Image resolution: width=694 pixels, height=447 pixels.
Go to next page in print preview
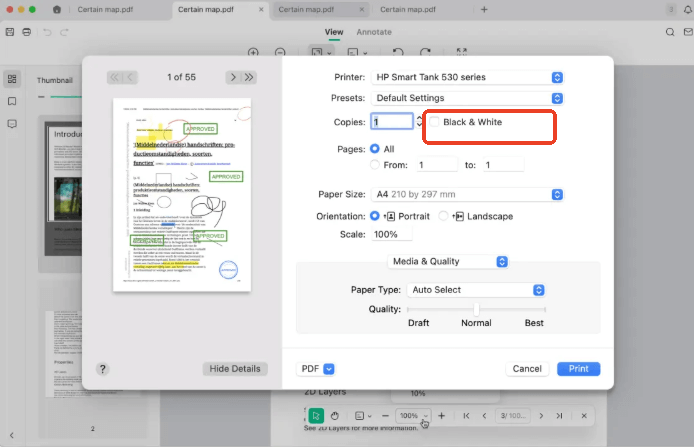click(233, 77)
